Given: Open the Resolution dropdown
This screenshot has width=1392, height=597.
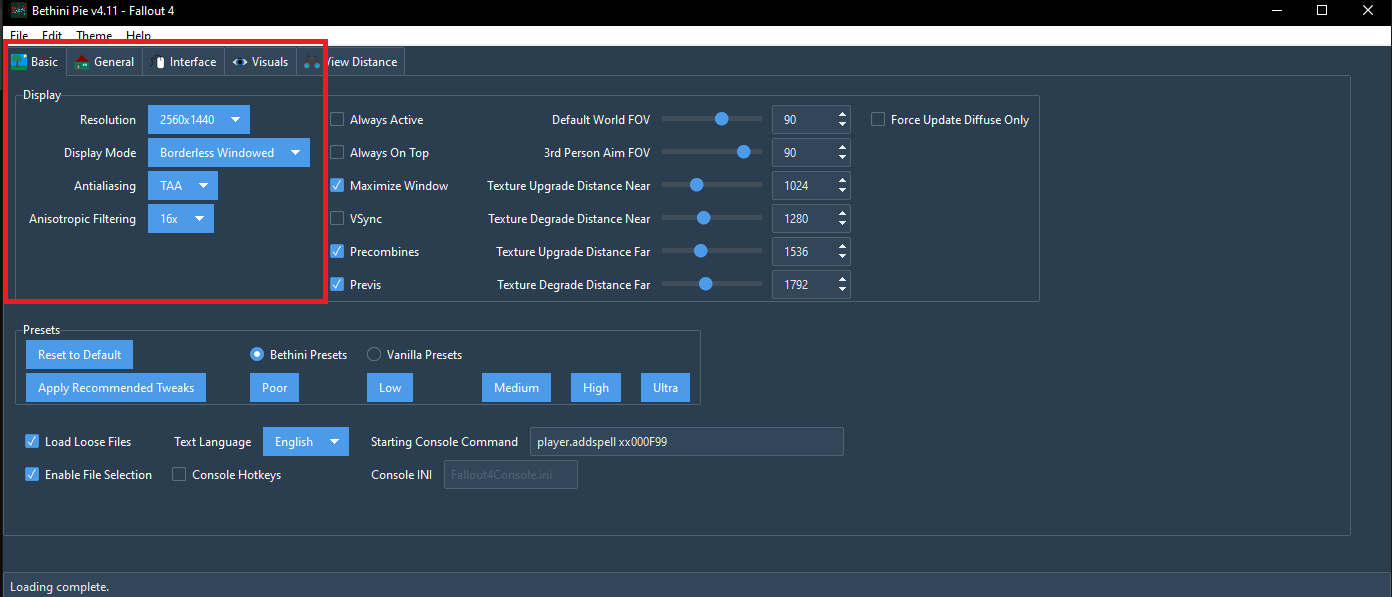Looking at the screenshot, I should point(198,118).
